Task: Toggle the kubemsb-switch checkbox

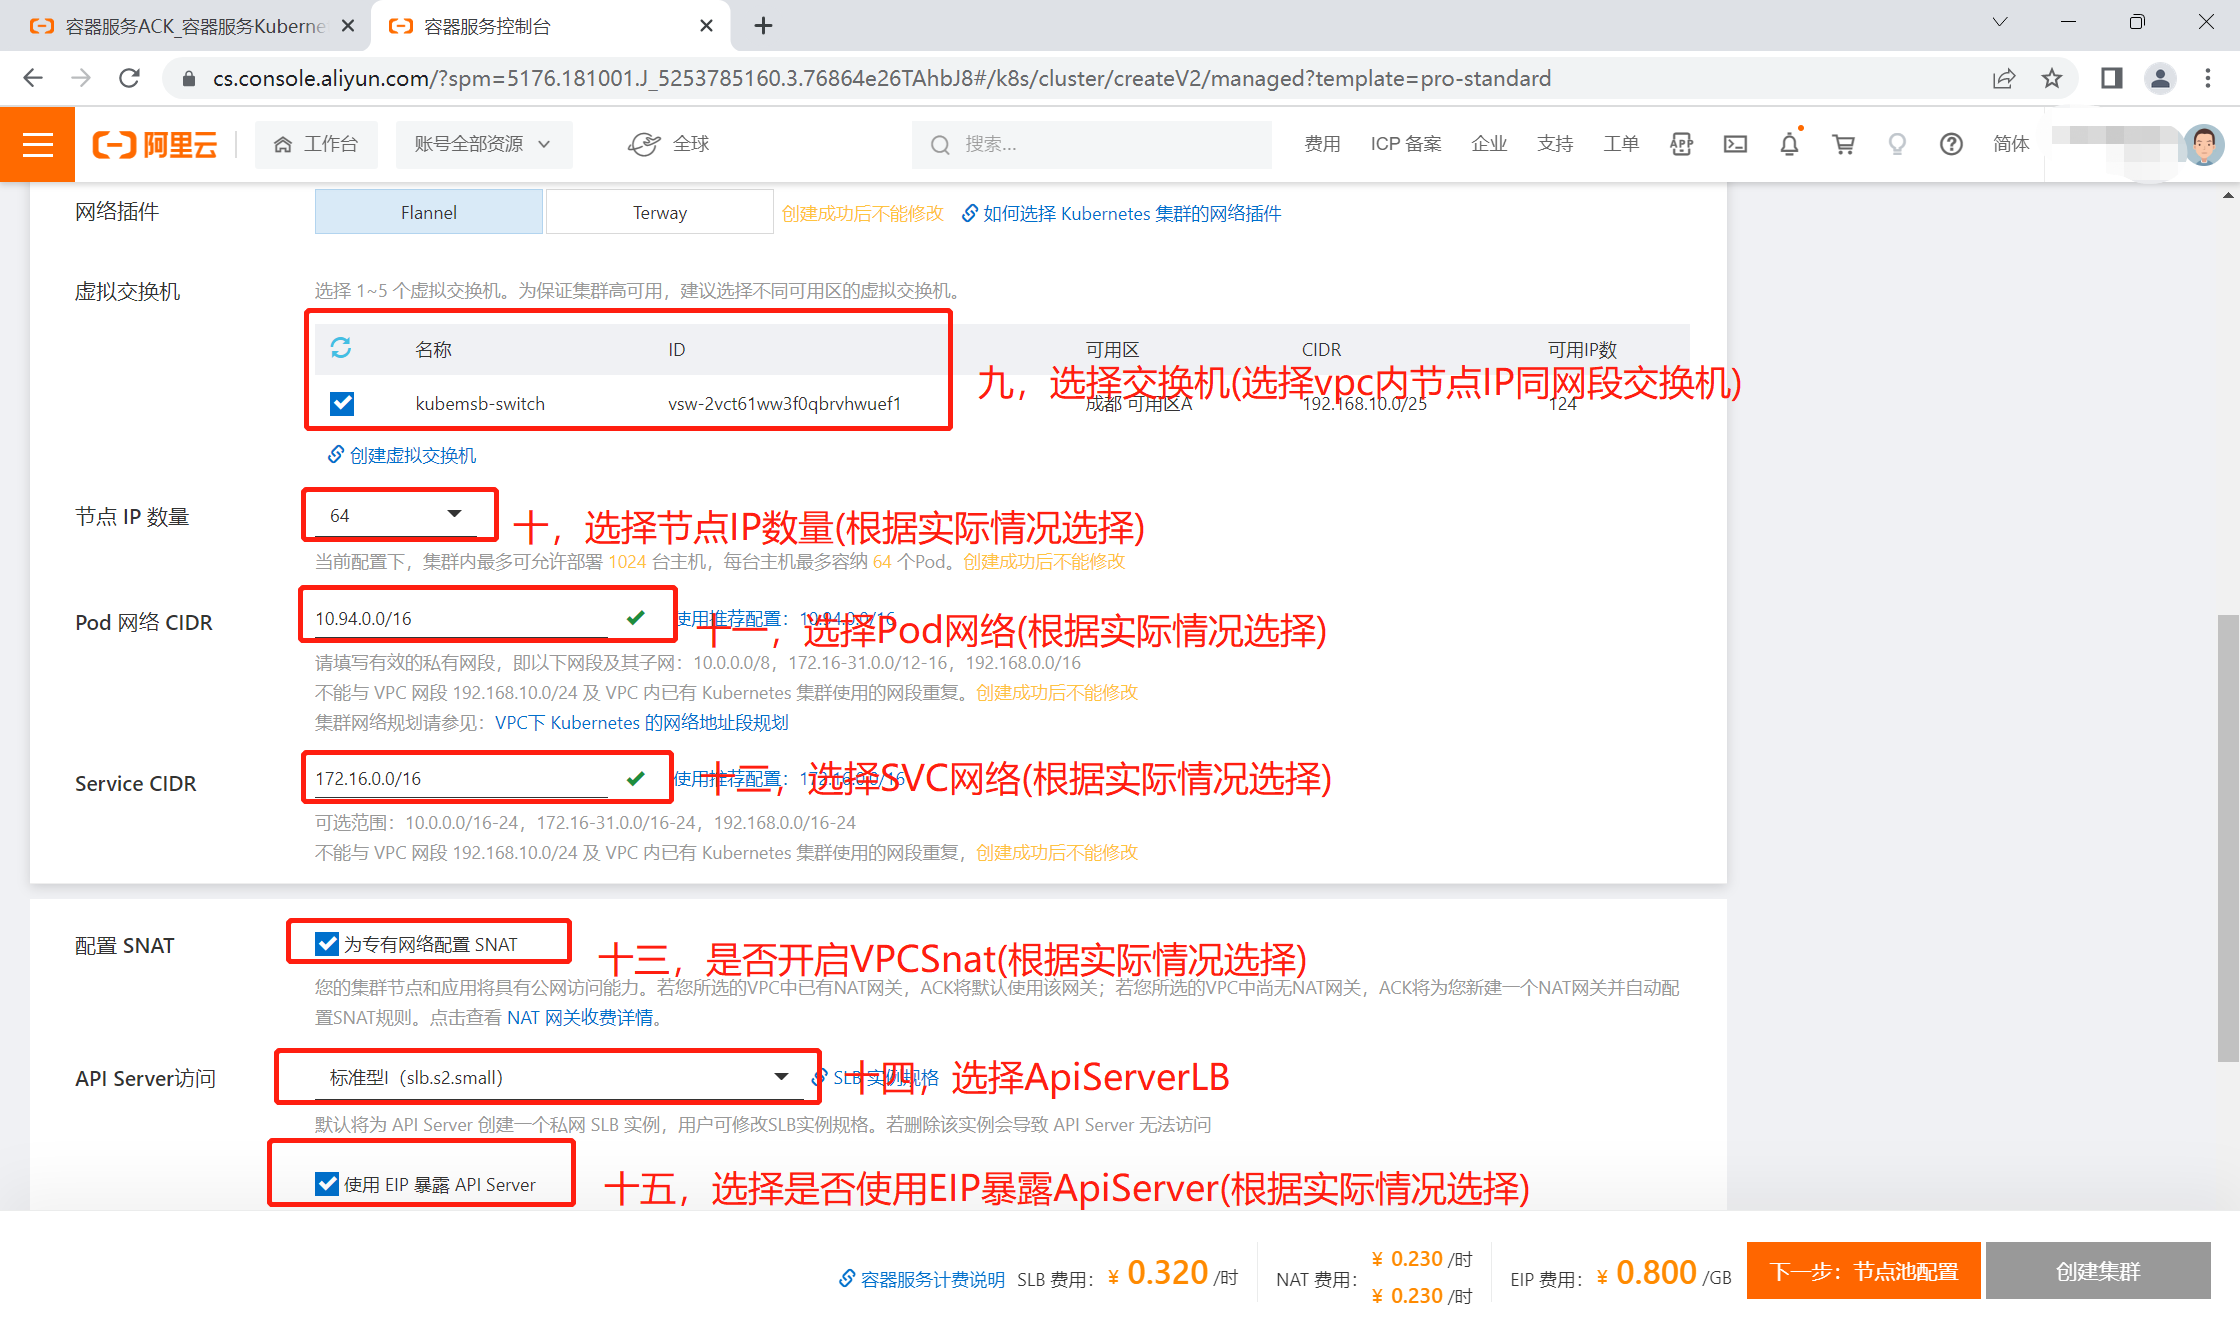Action: [342, 403]
